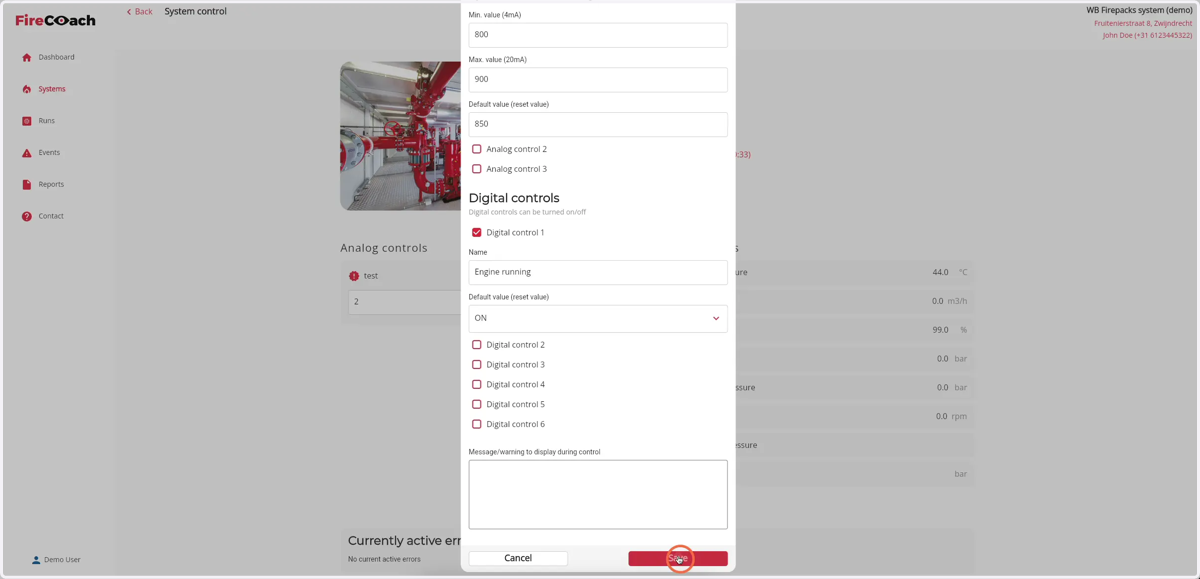This screenshot has width=1200, height=579.
Task: Open the ON default value dropdown
Action: pos(598,318)
